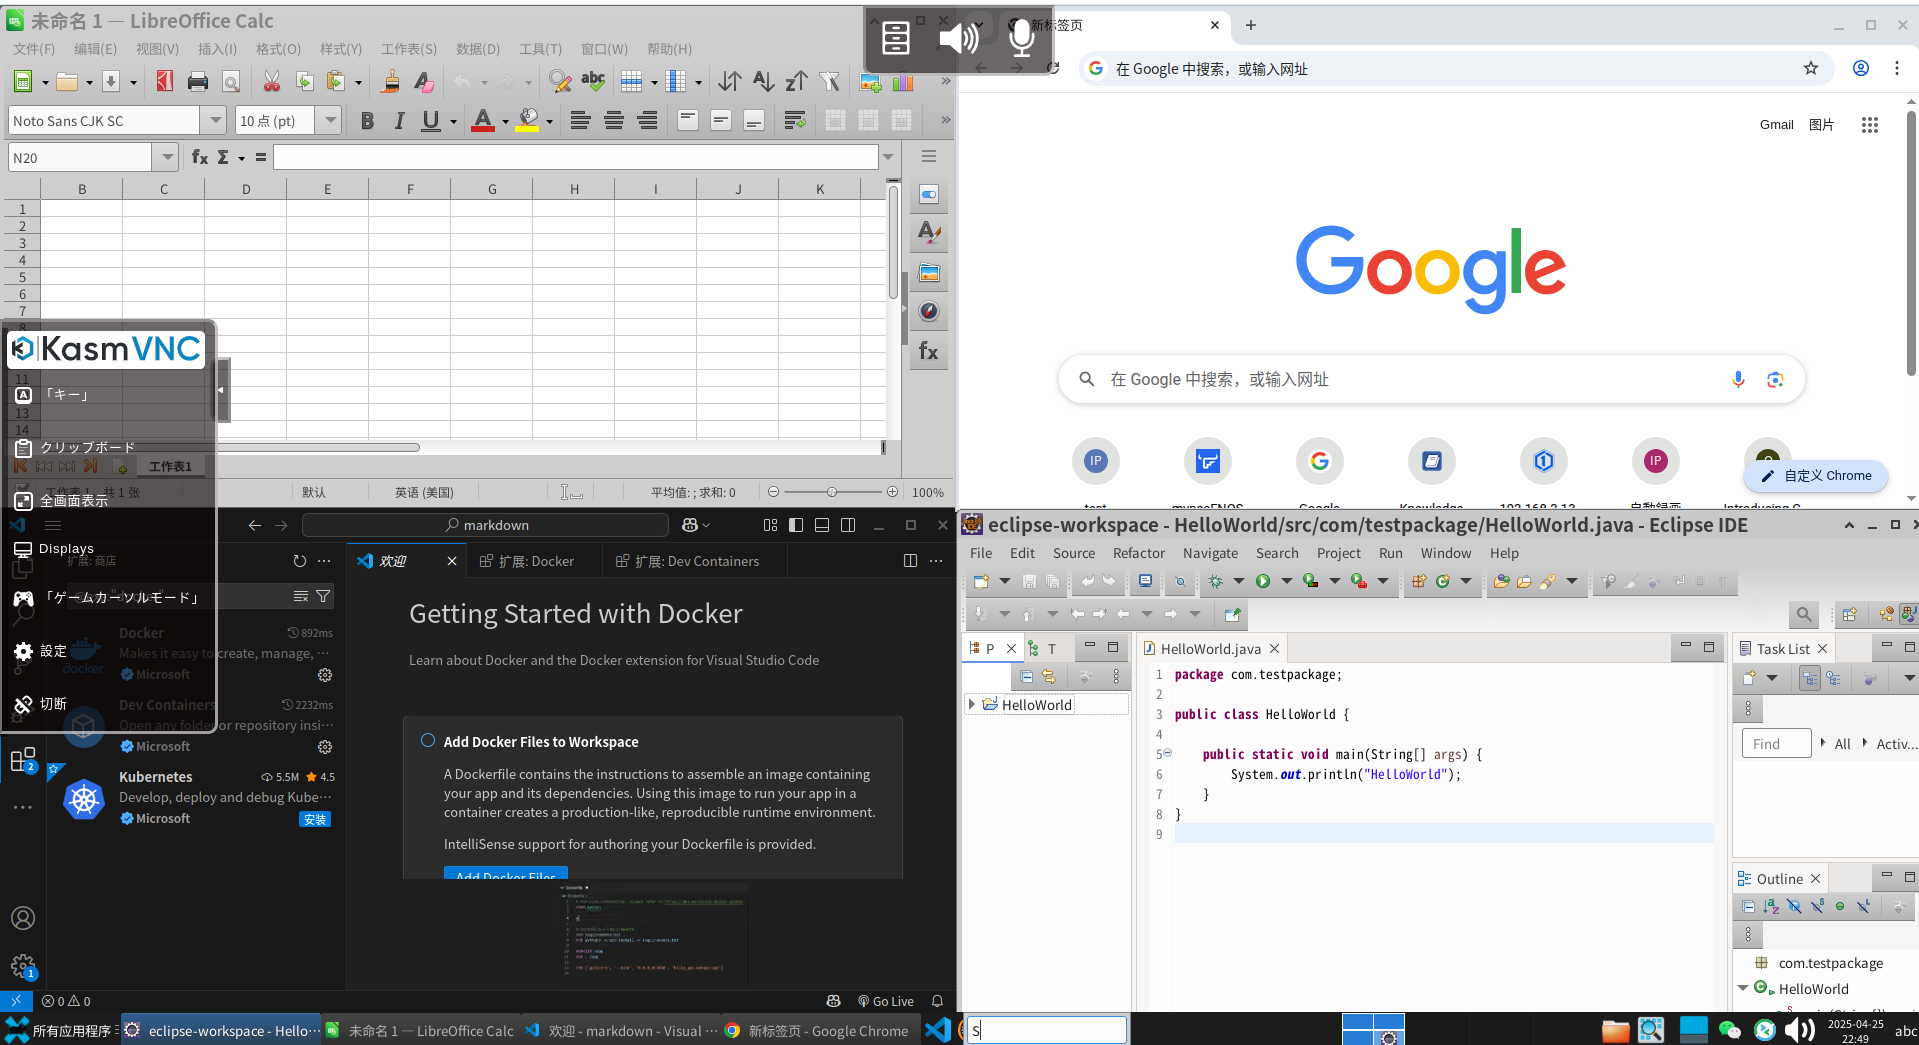Expand the HelloWorld project in Package Explorer
The width and height of the screenshot is (1919, 1045).
(971, 704)
